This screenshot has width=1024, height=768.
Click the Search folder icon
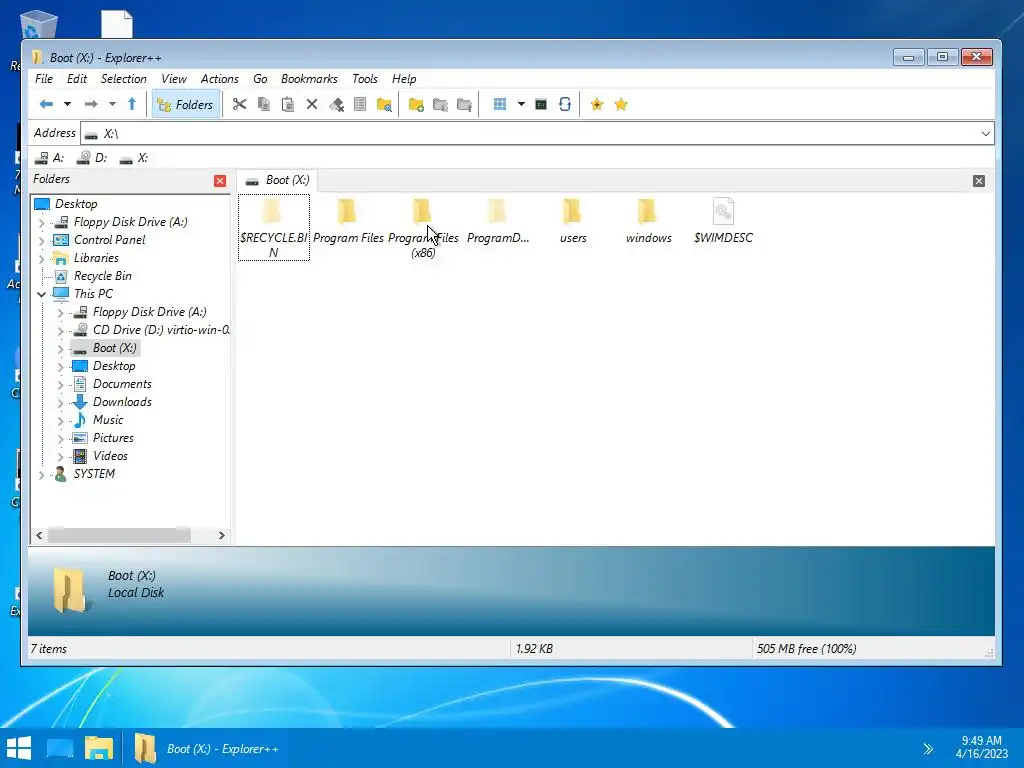click(384, 104)
